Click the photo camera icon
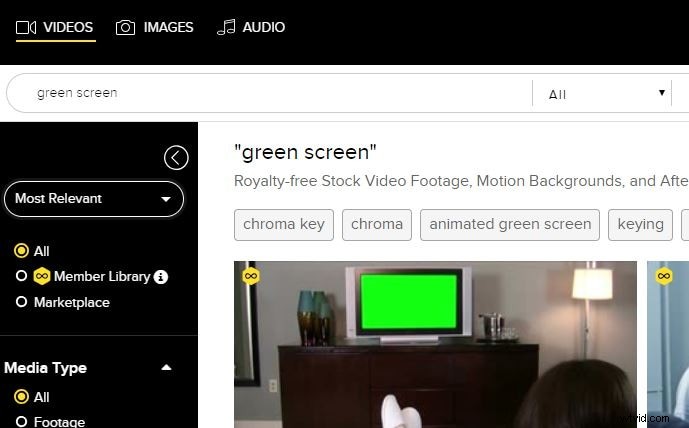 pos(125,27)
